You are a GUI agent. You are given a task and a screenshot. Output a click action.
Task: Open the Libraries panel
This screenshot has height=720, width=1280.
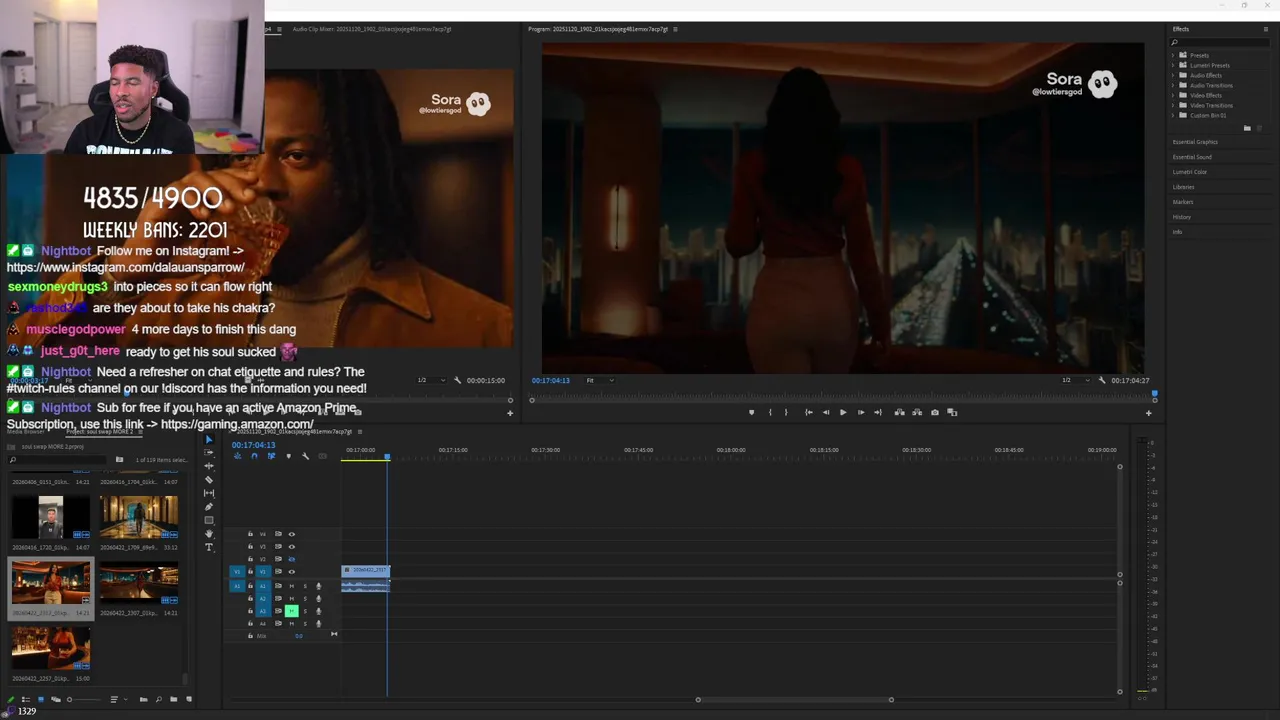(x=1183, y=187)
